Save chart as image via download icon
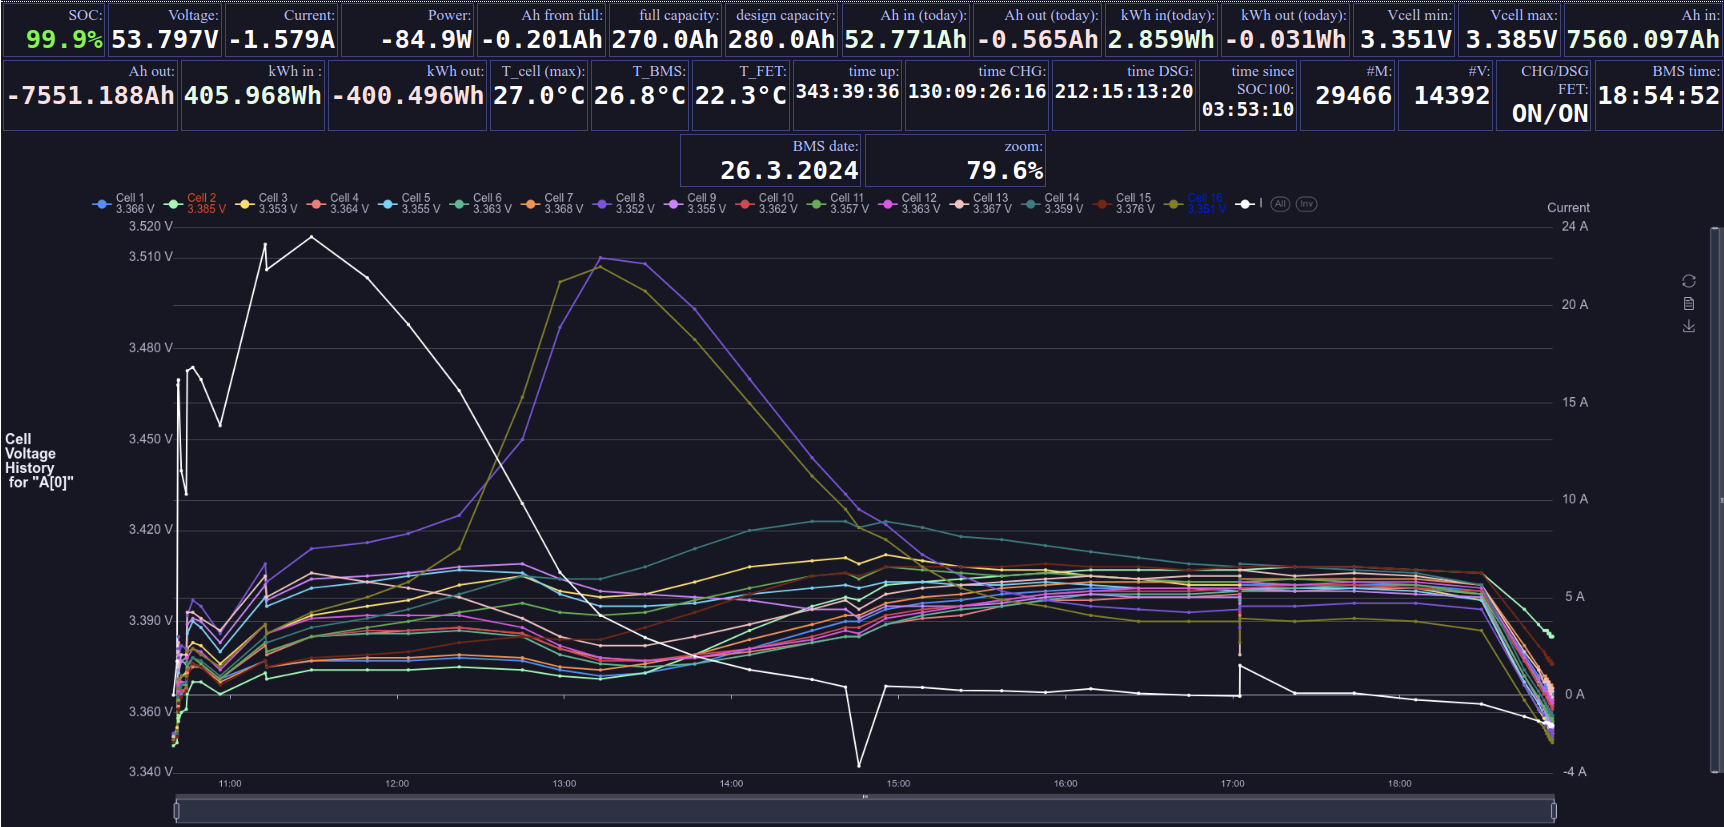This screenshot has width=1724, height=827. [1689, 326]
